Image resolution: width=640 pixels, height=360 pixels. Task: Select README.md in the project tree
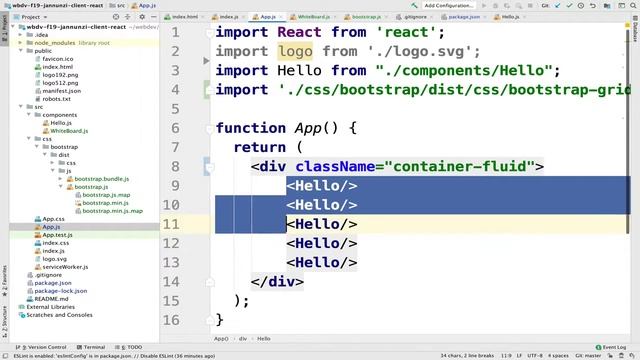pyautogui.click(x=51, y=299)
